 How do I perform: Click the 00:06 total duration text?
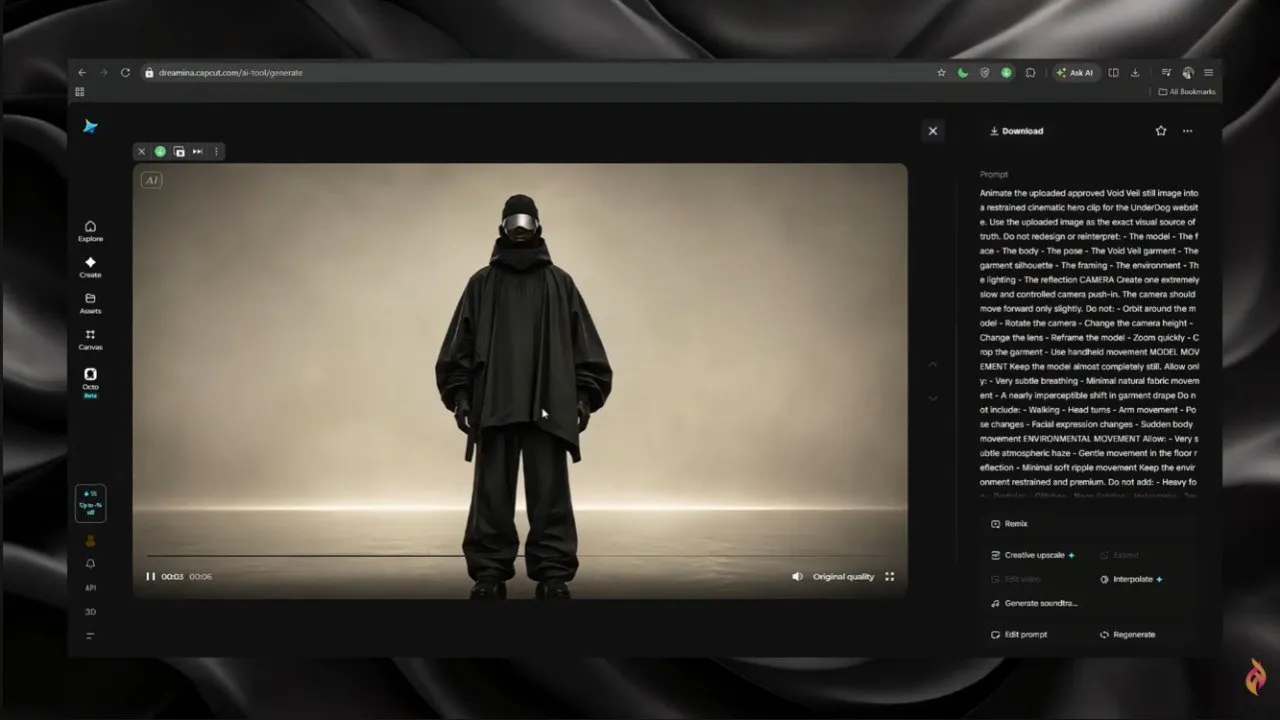[x=200, y=576]
